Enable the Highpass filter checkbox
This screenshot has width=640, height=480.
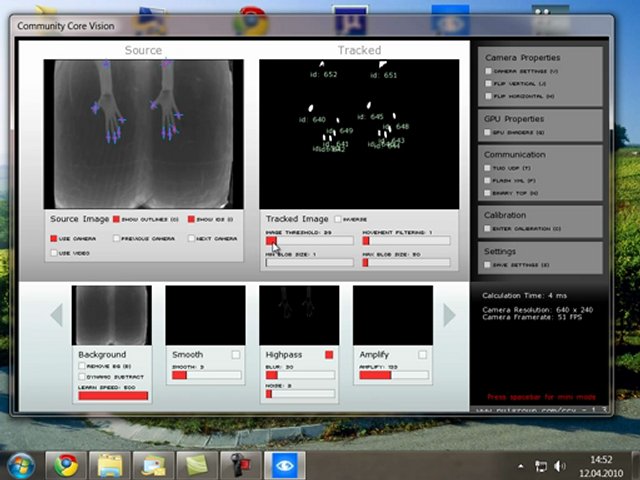tap(329, 355)
